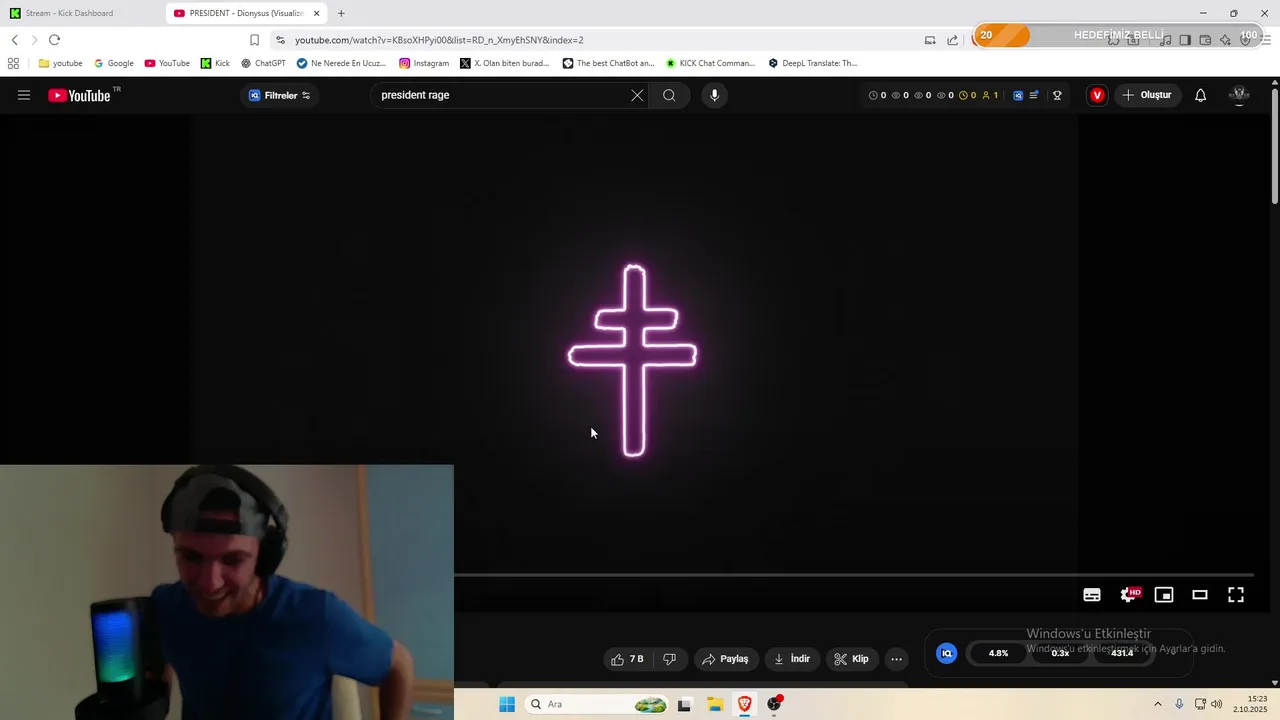Reload the page

point(54,40)
